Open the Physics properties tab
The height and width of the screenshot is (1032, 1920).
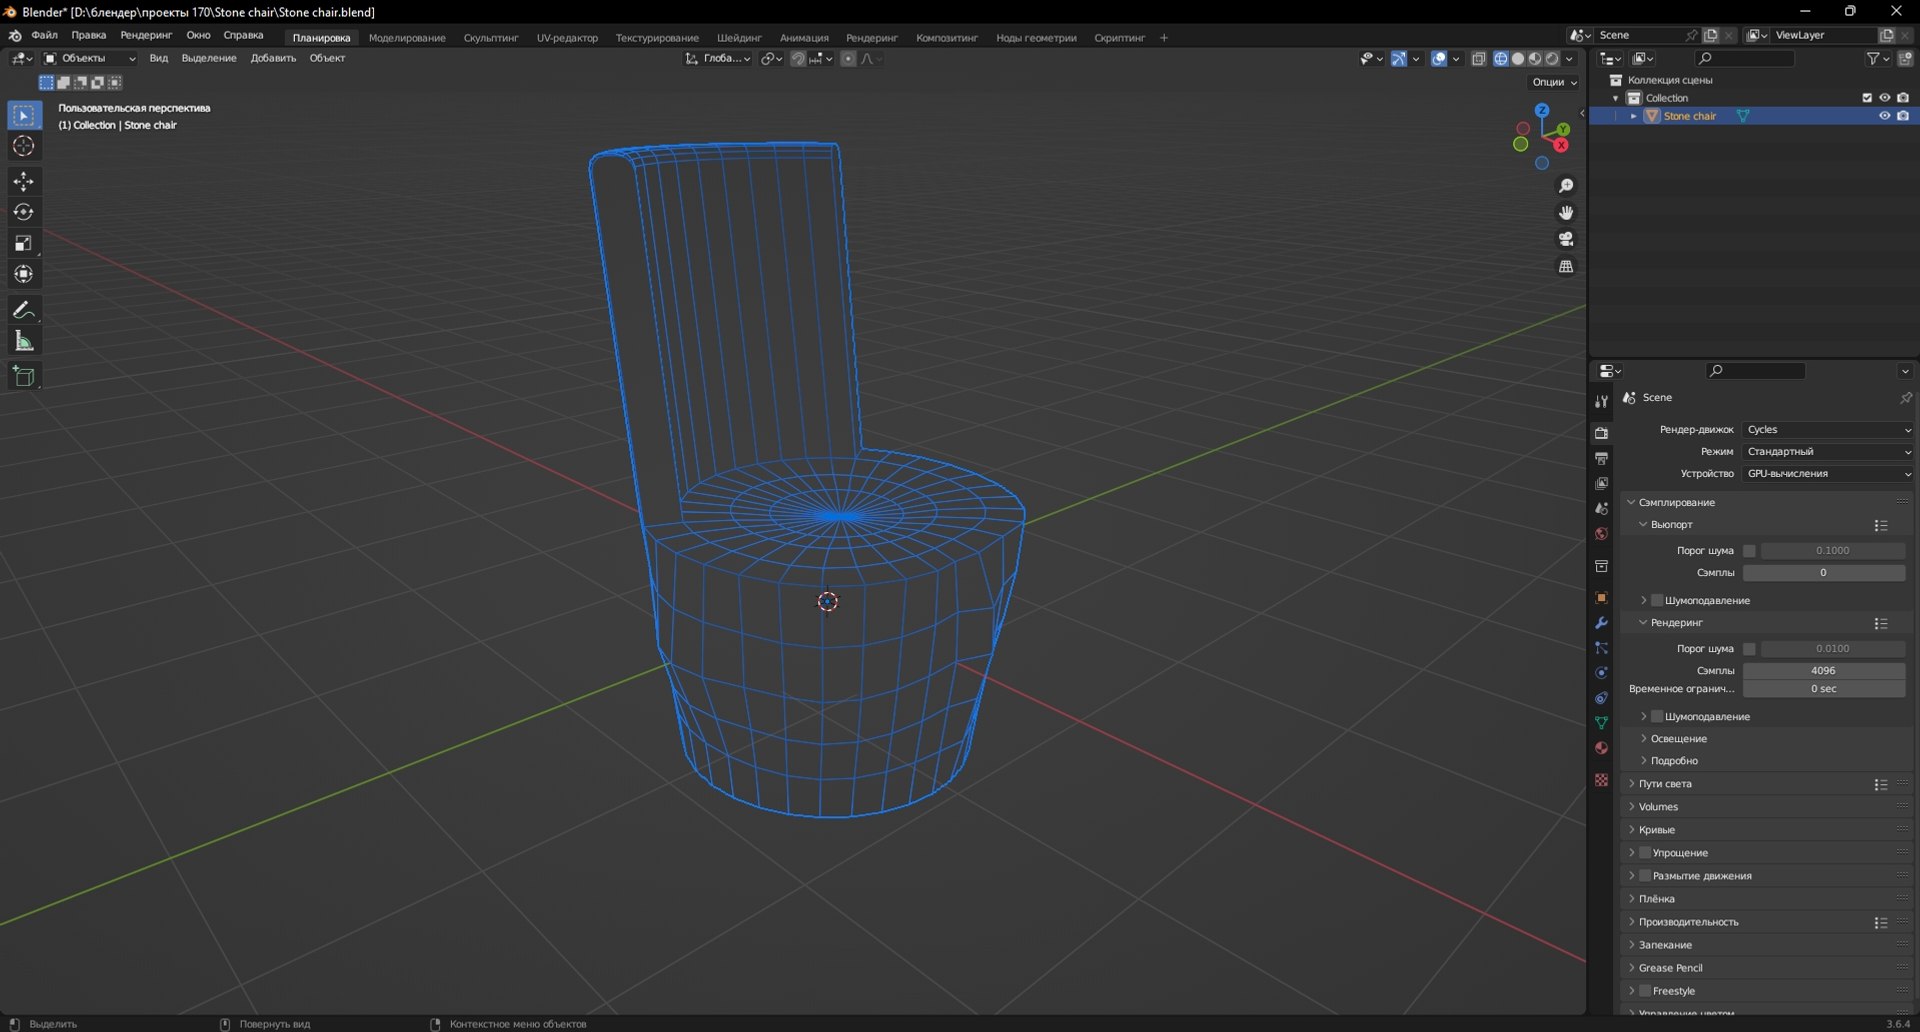click(1601, 673)
